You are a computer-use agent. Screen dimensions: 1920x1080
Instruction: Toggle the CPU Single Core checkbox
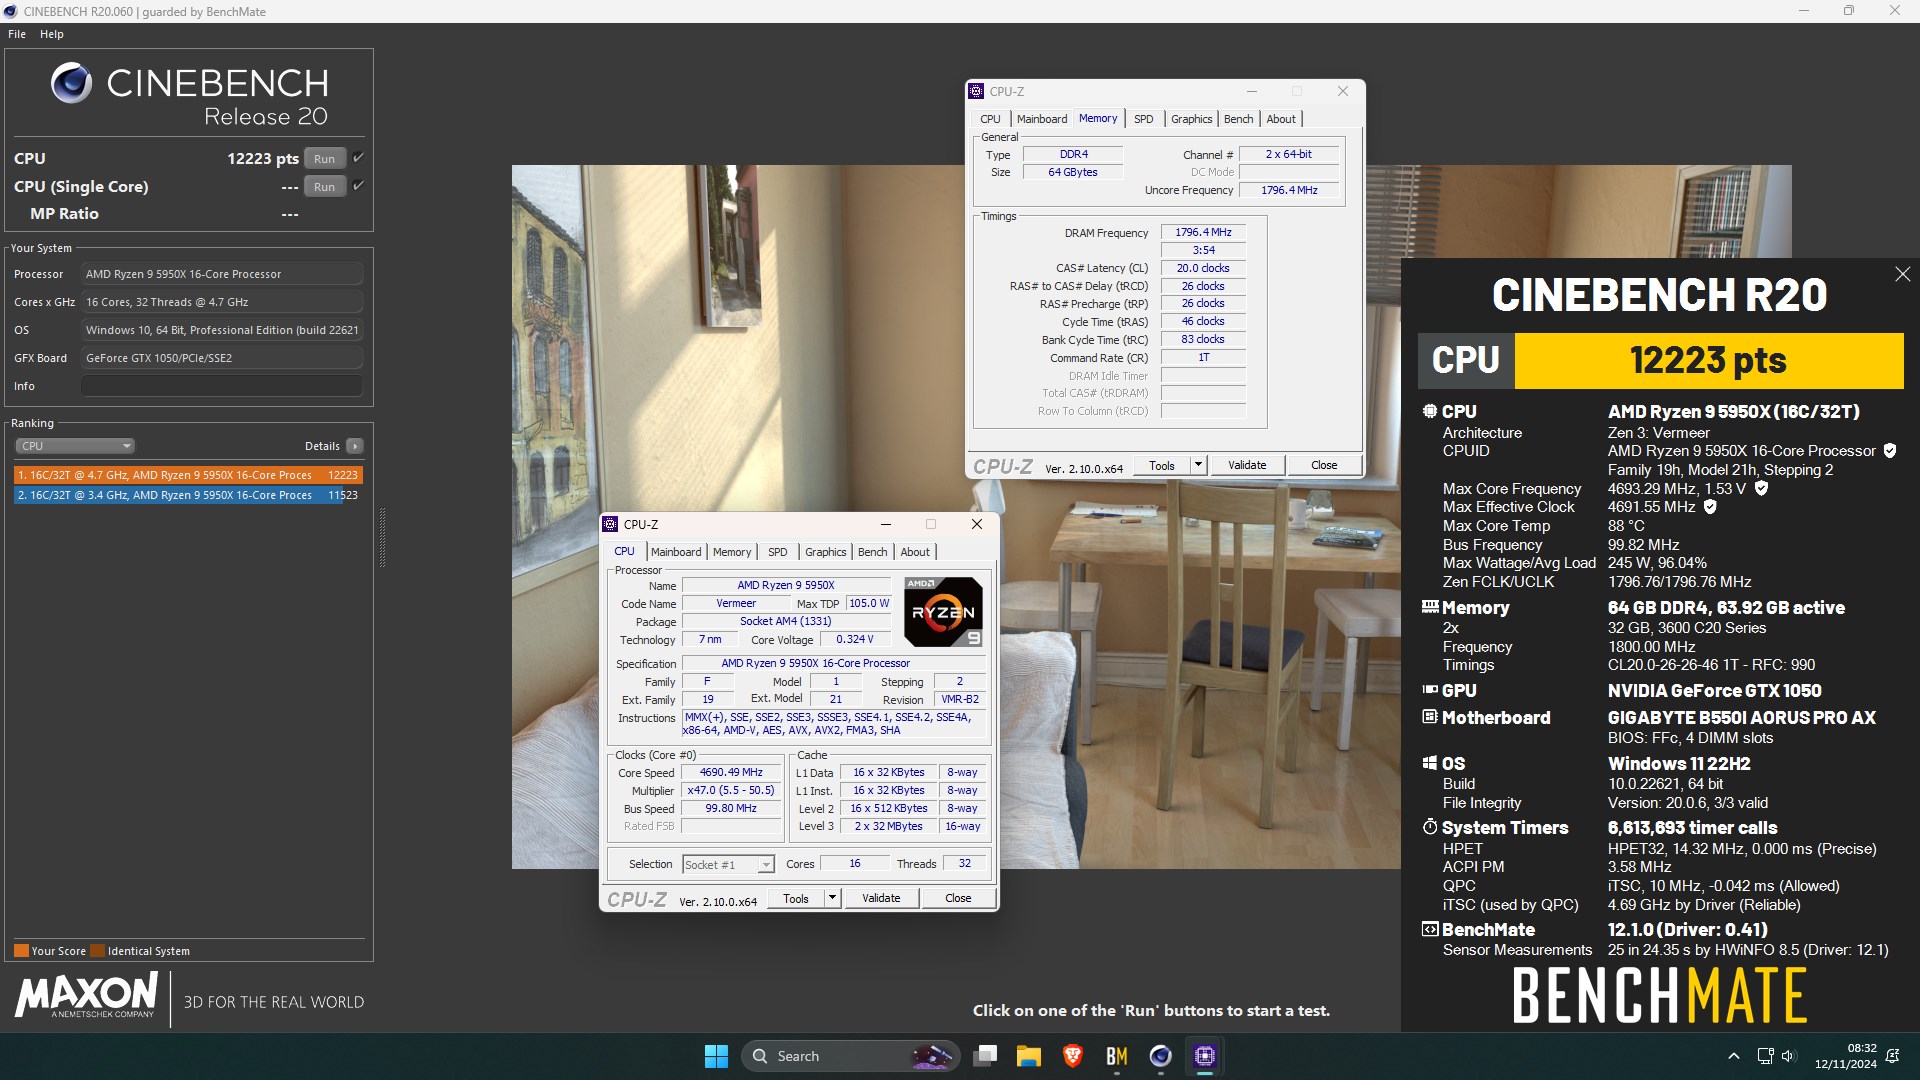point(358,186)
